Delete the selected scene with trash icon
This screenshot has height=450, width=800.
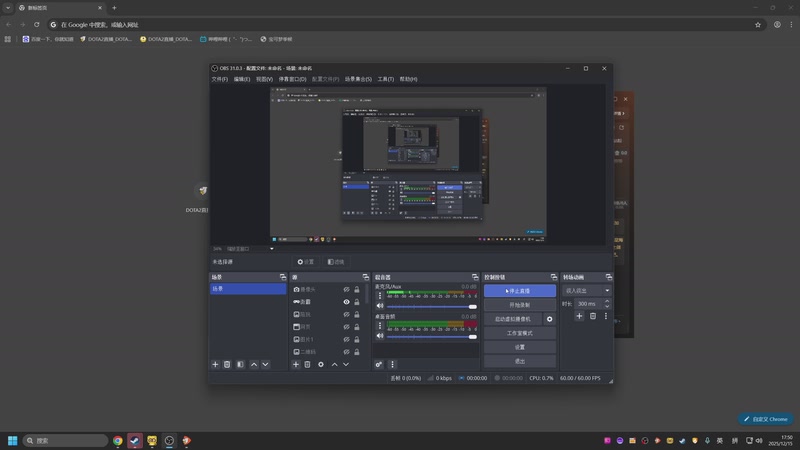pos(227,364)
